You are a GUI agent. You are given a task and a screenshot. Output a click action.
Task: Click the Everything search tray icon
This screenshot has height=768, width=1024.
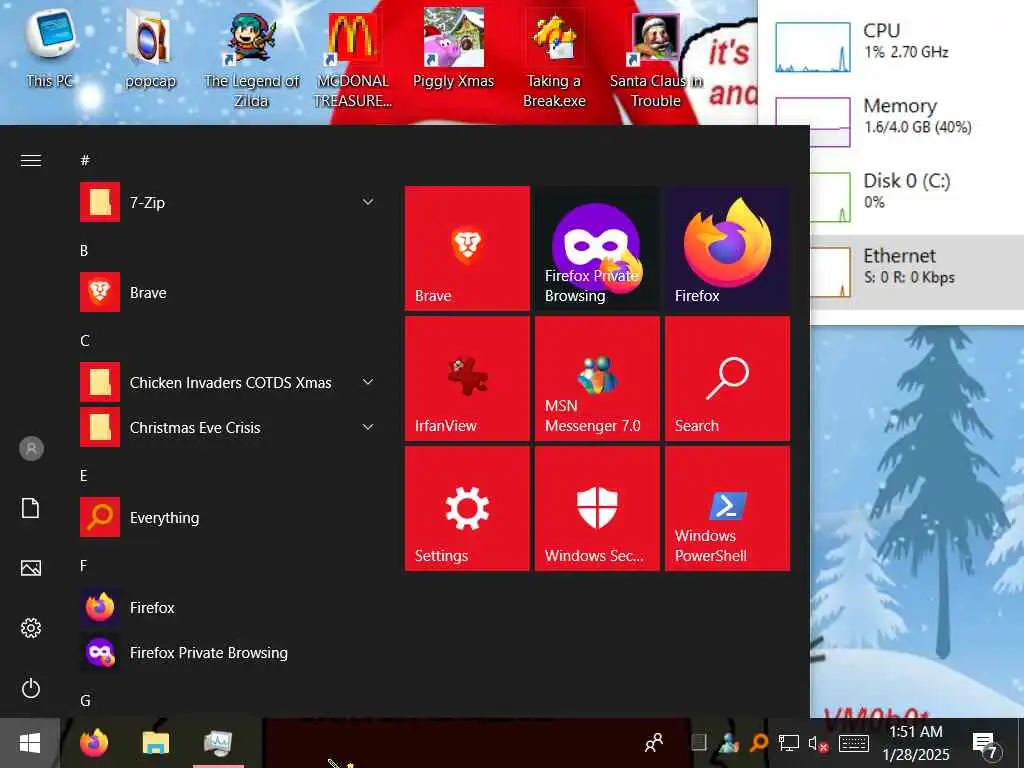758,743
